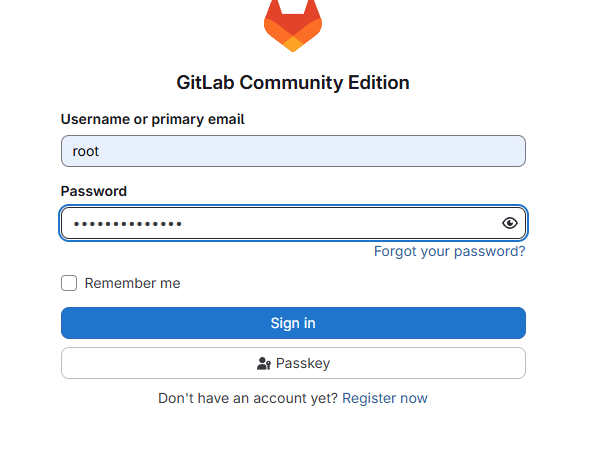Screen dimensions: 610x449
Task: Focus the Password input field
Action: pos(293,223)
